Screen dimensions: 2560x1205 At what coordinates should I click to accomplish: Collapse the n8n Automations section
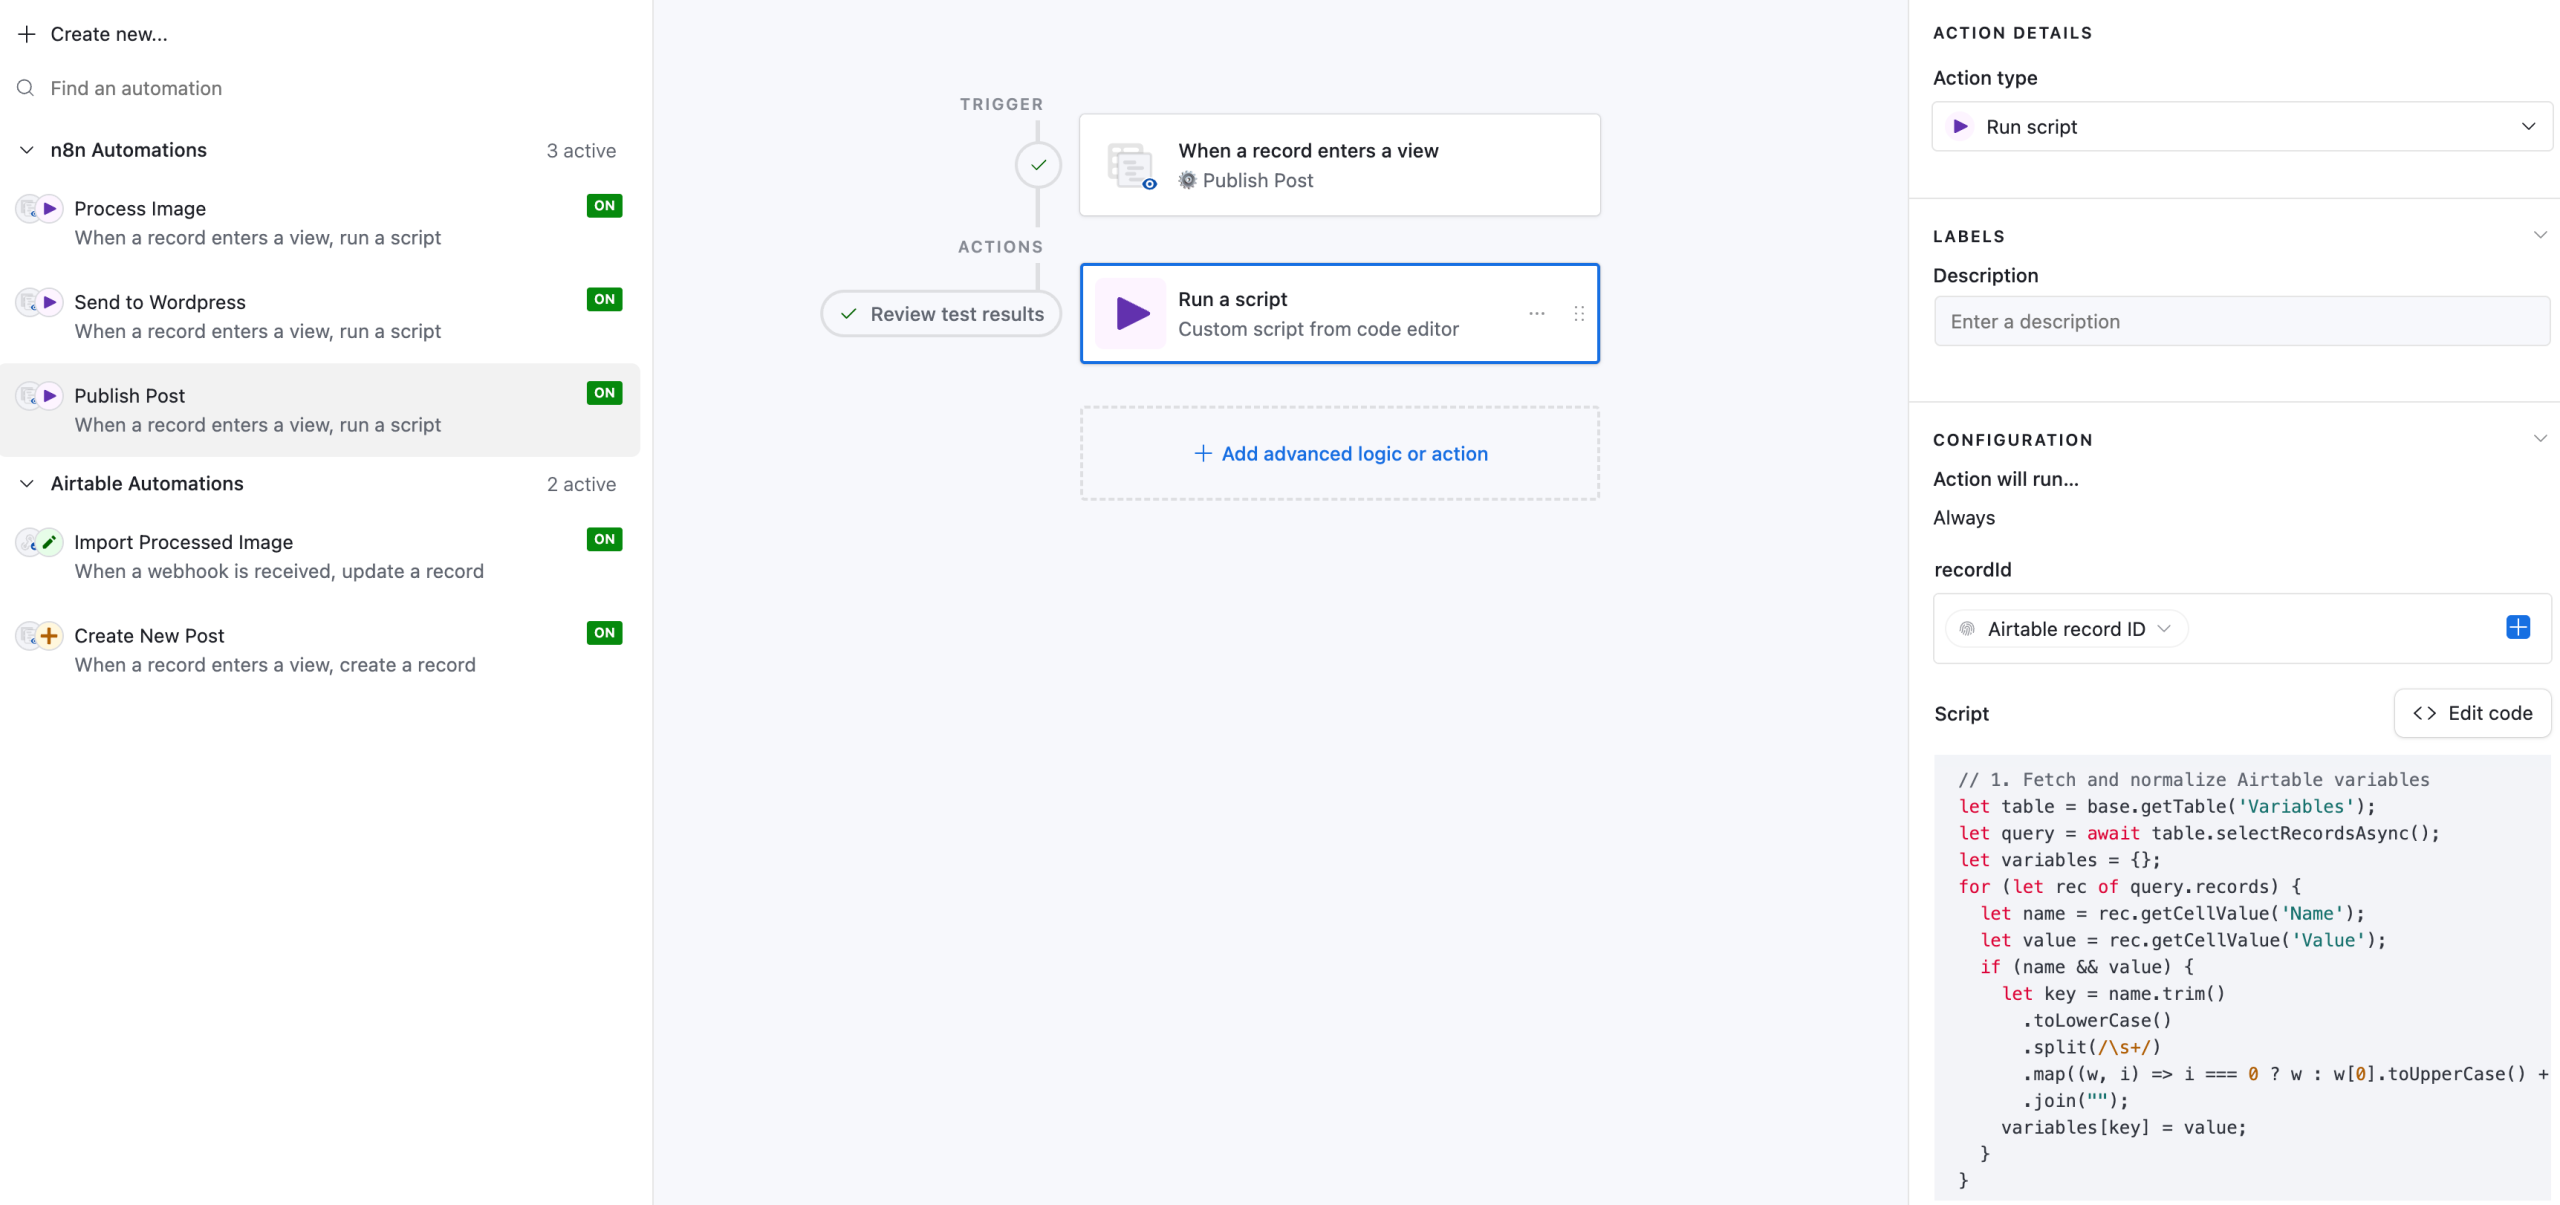pos(27,150)
